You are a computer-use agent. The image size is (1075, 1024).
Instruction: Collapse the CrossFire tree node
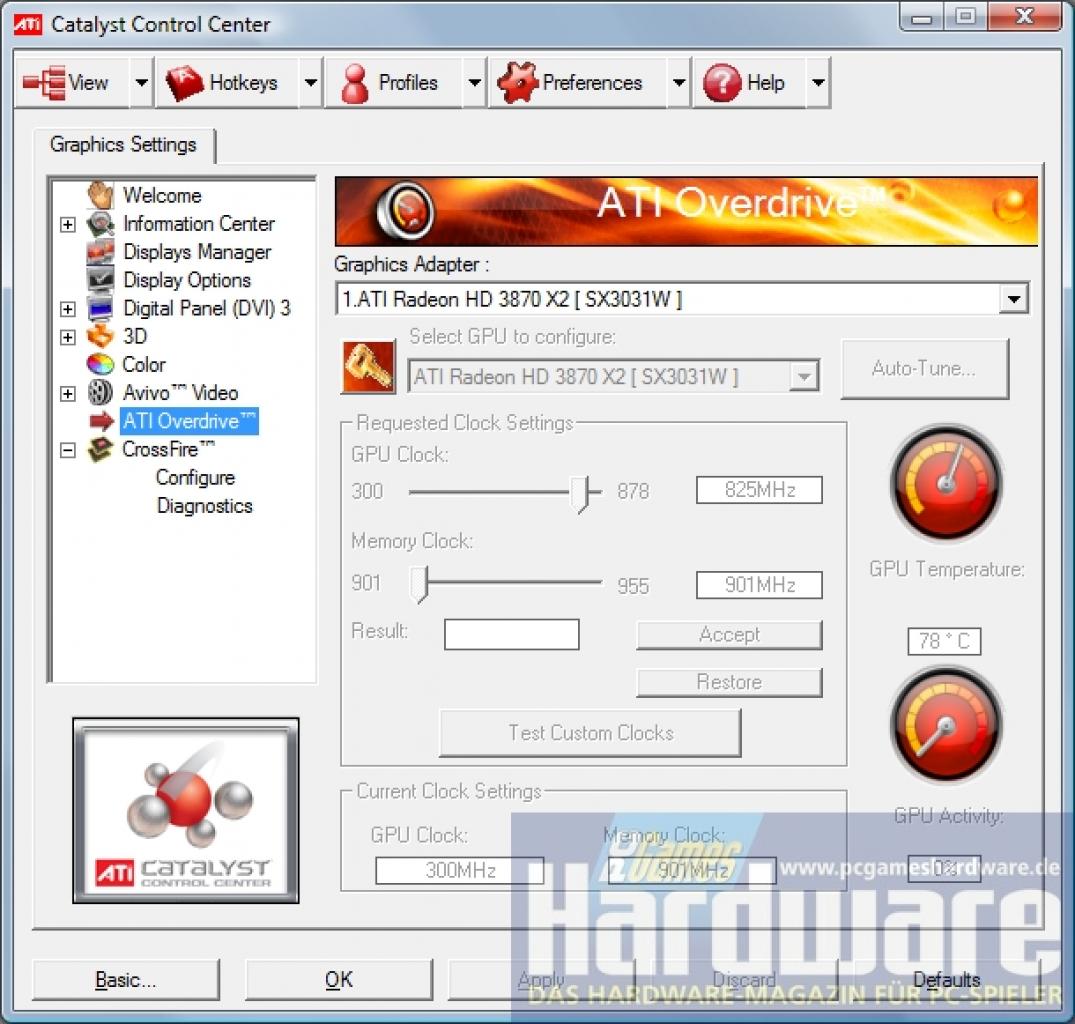point(68,450)
